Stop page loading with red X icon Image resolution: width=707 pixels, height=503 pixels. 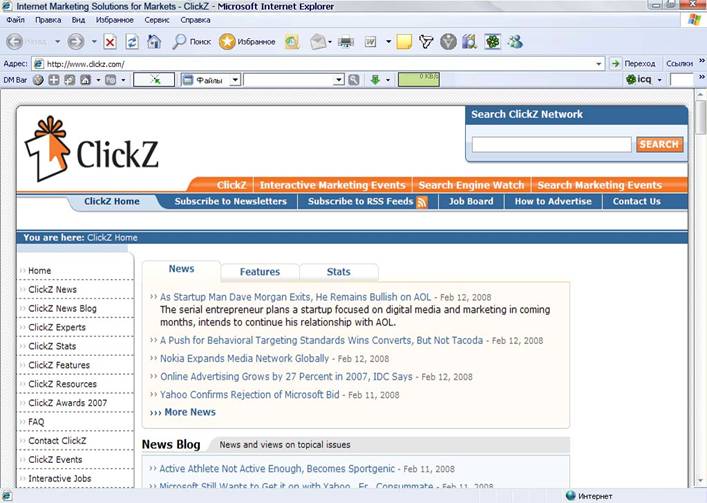[110, 42]
